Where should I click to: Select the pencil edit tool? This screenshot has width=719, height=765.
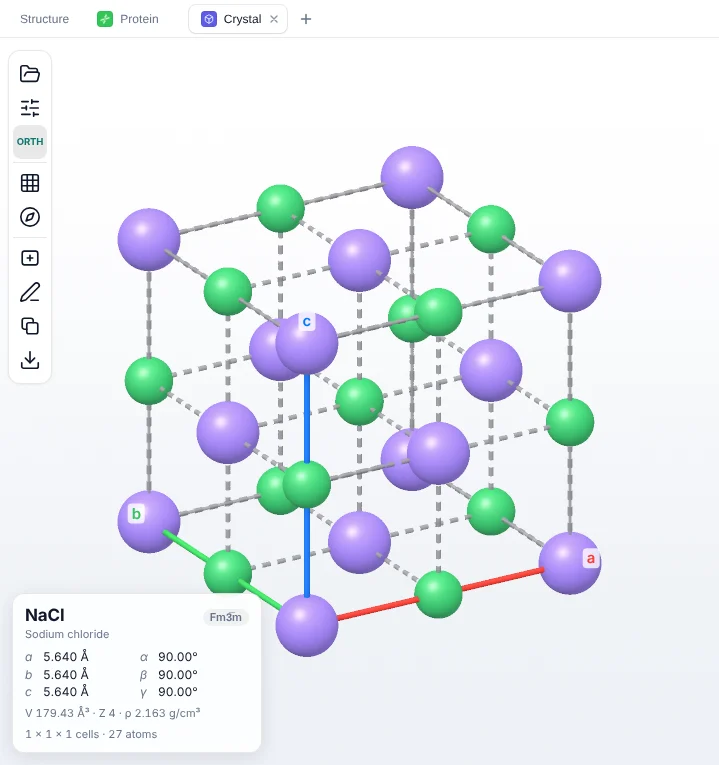click(30, 292)
